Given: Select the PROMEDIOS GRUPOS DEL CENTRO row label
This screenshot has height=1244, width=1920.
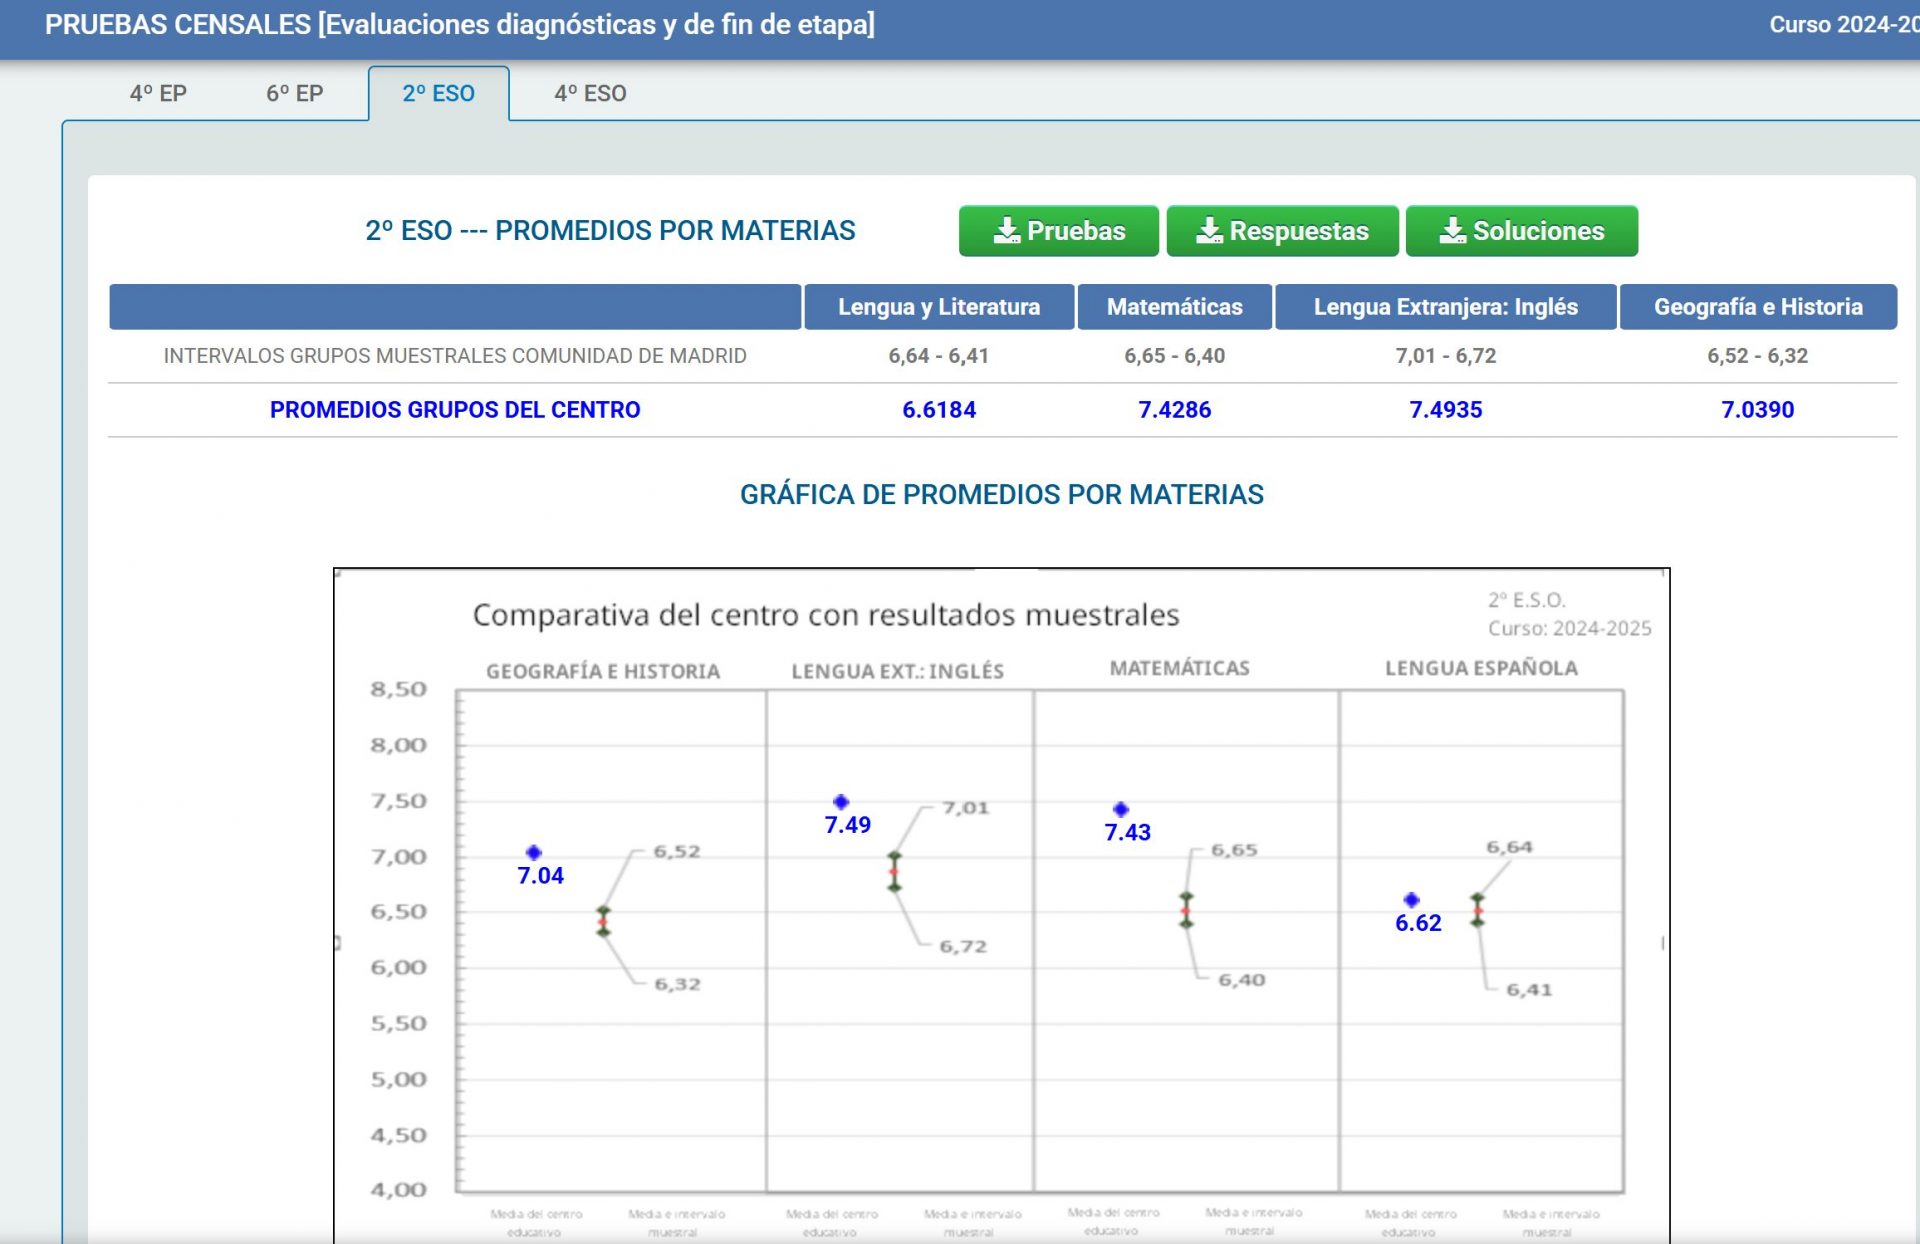Looking at the screenshot, I should coord(455,409).
